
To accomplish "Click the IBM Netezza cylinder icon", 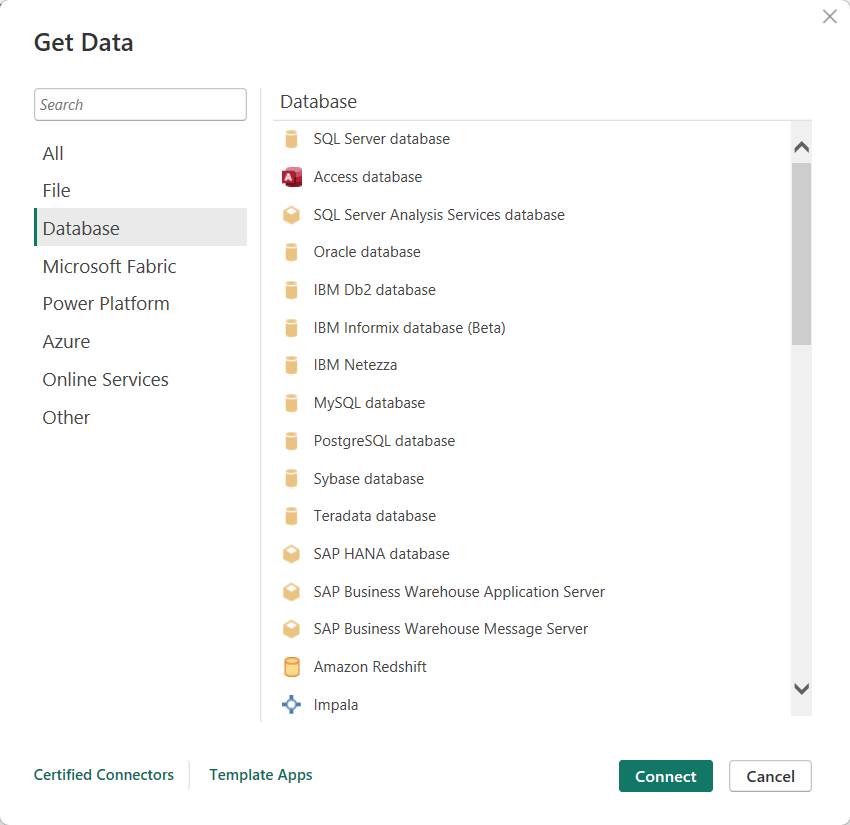I will 291,365.
